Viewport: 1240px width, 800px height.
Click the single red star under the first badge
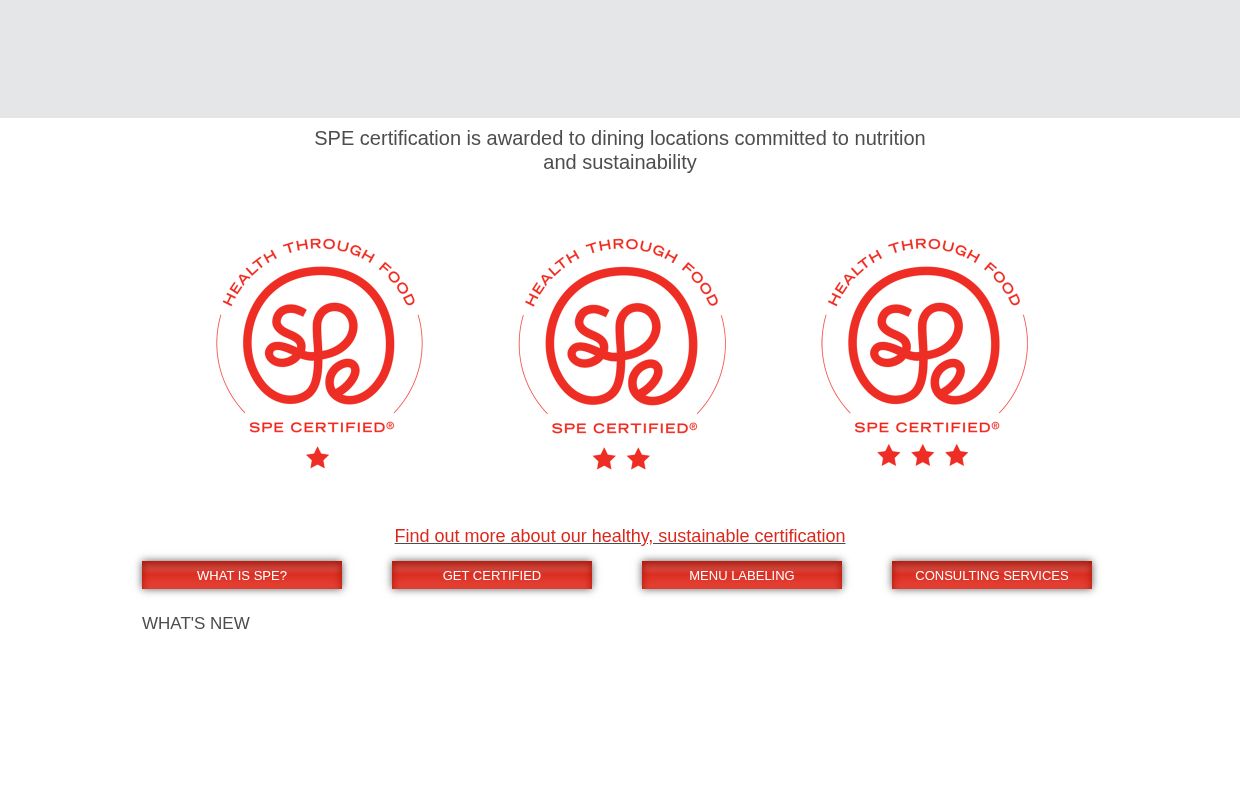point(317,457)
